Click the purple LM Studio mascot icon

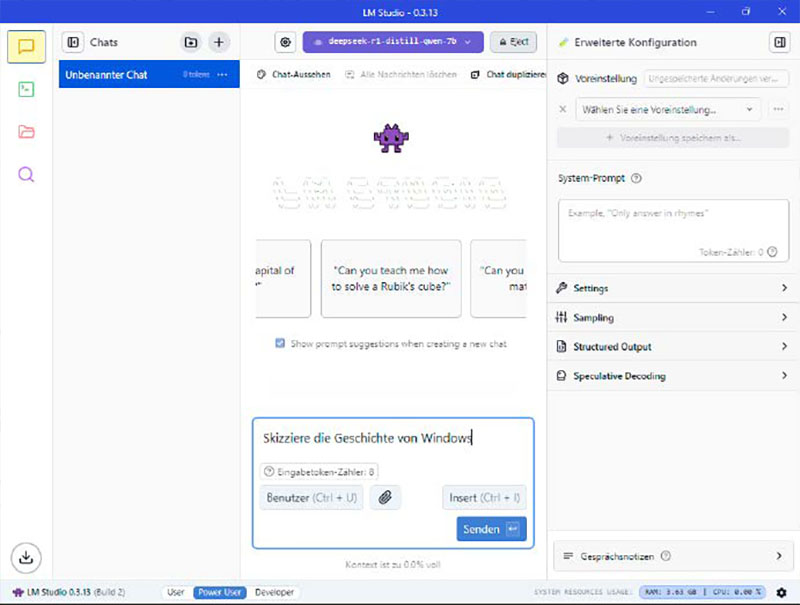click(391, 138)
